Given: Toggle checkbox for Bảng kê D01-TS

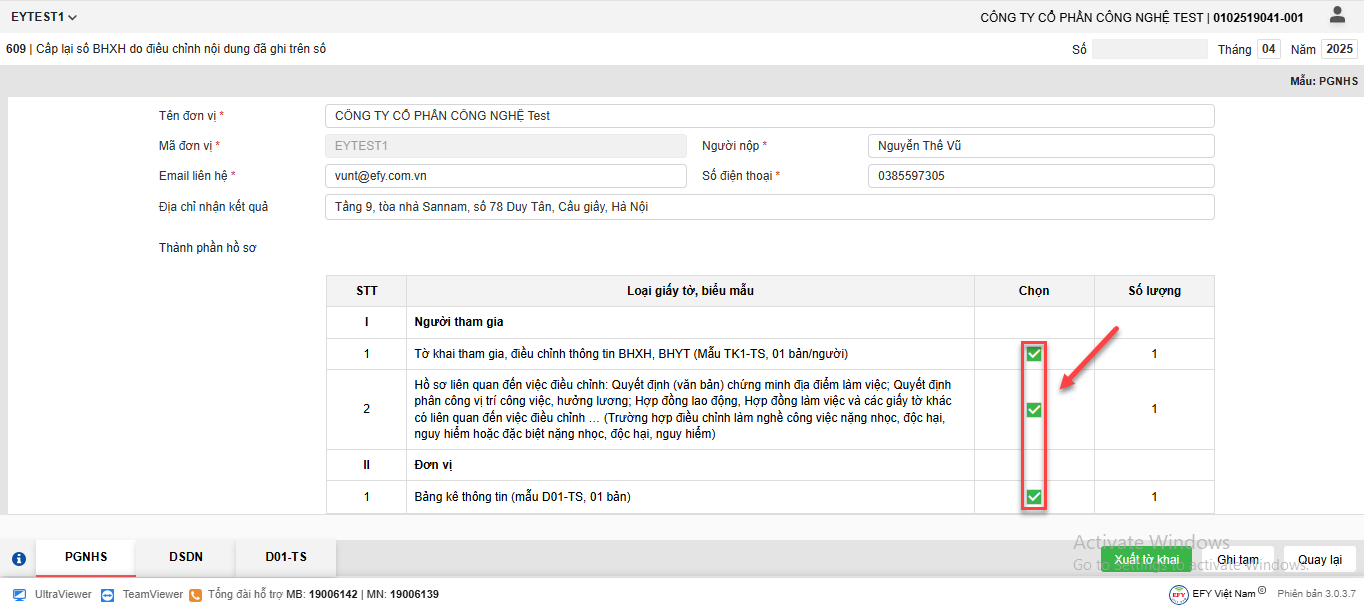Looking at the screenshot, I should pos(1034,497).
